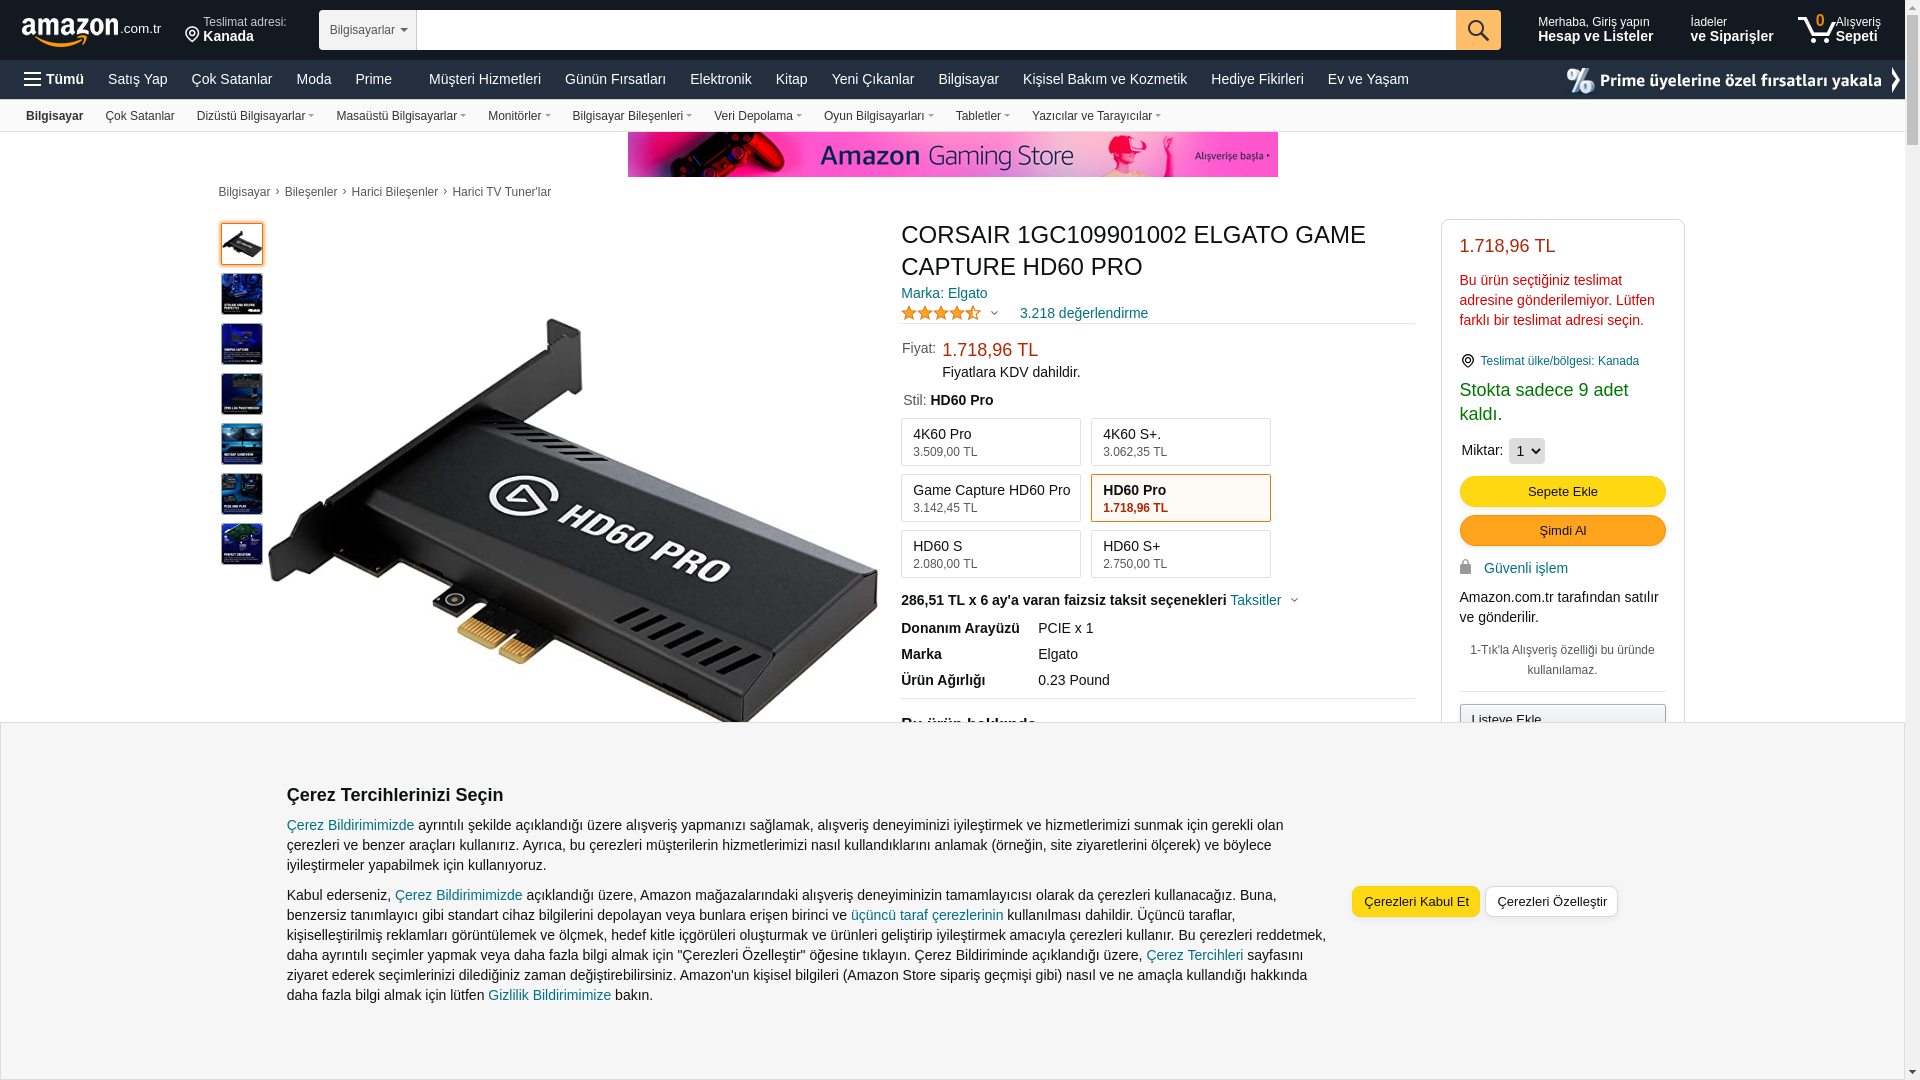The width and height of the screenshot is (1920, 1080).
Task: Open the Elektronik menu item
Action: click(x=720, y=79)
